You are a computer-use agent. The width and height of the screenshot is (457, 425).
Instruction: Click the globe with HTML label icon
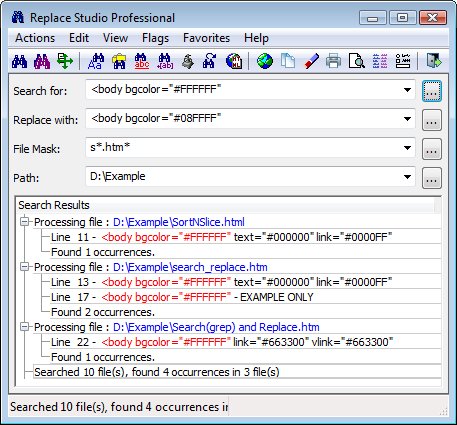[x=234, y=61]
